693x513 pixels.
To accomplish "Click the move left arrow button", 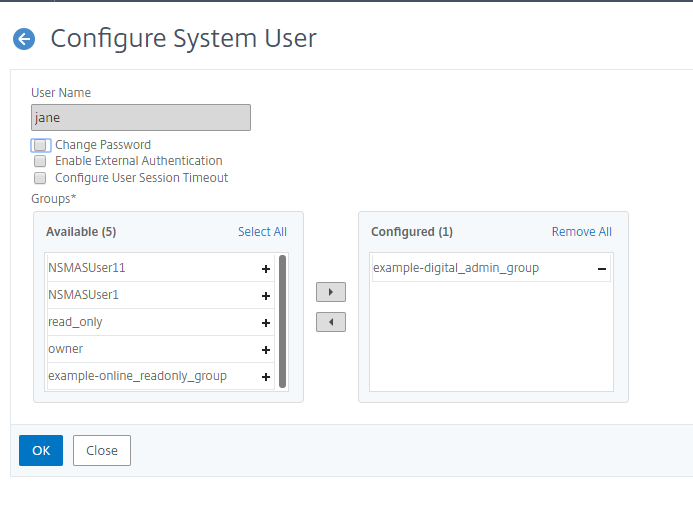I will pos(330,322).
